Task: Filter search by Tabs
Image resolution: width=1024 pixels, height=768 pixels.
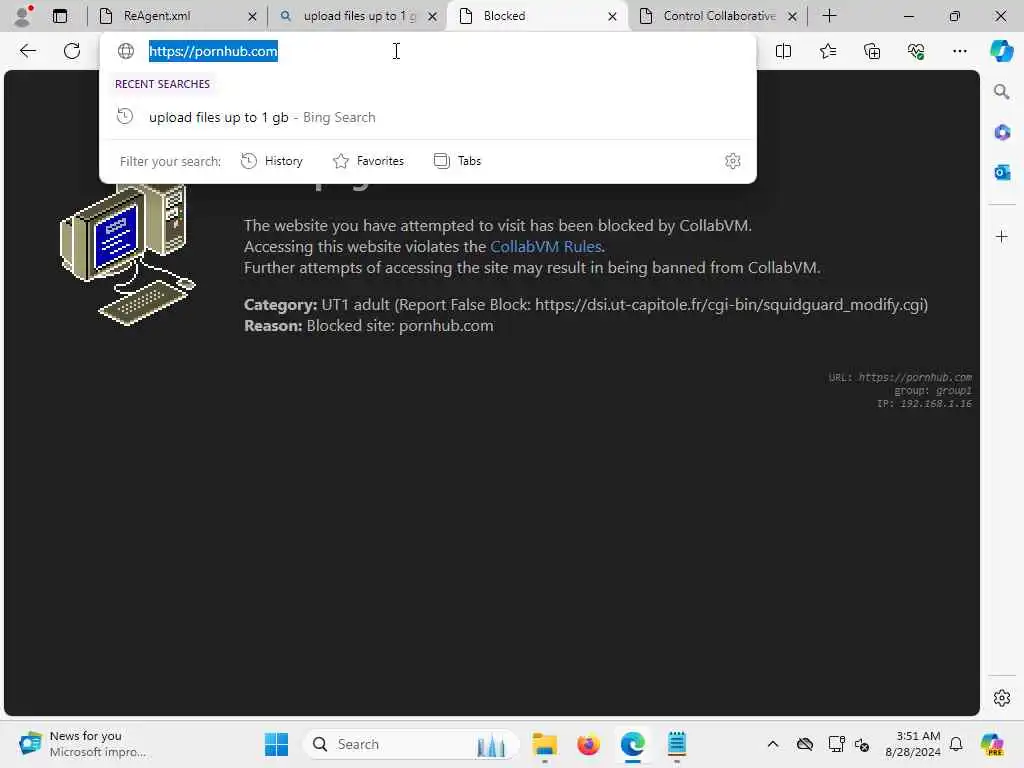Action: click(x=457, y=161)
